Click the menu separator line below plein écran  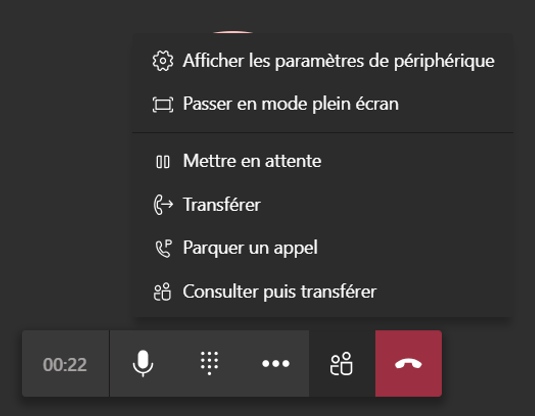click(323, 132)
